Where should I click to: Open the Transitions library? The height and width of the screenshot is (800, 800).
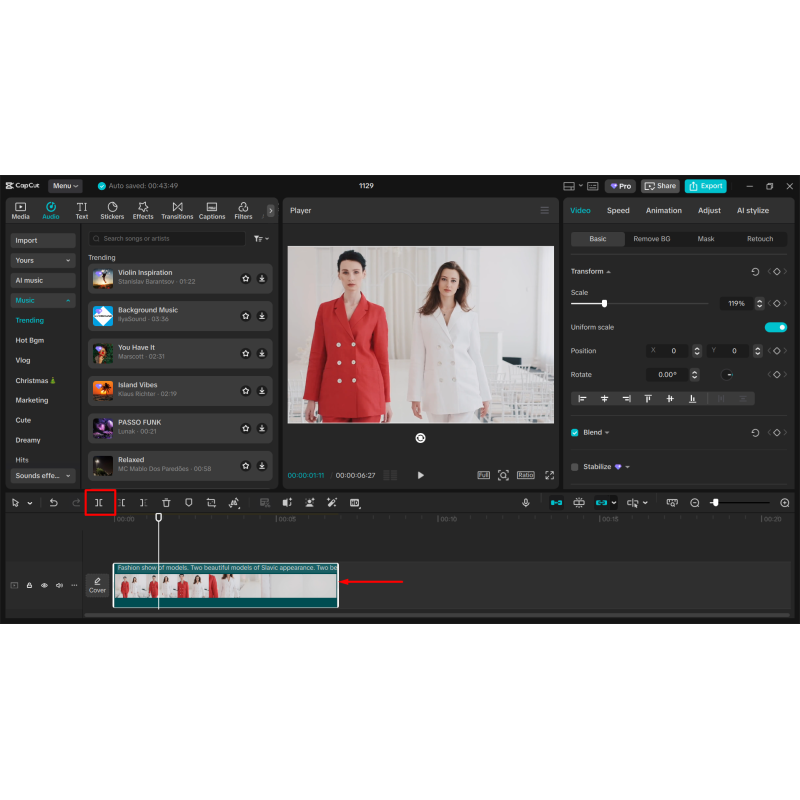tap(177, 210)
